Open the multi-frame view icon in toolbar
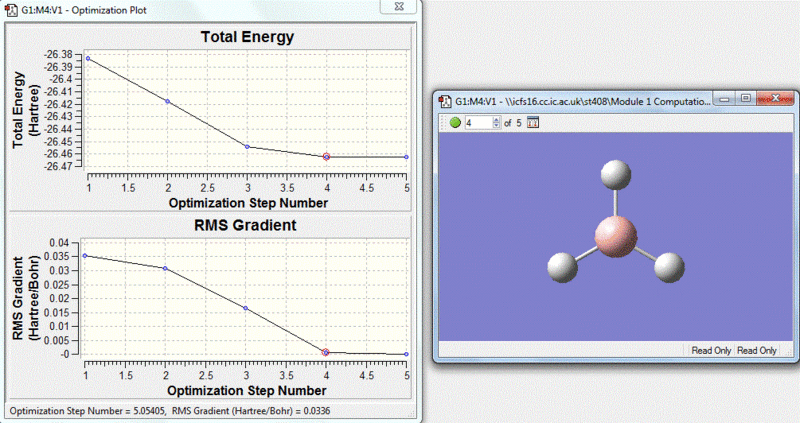Viewport: 800px width, 423px height. tap(533, 123)
